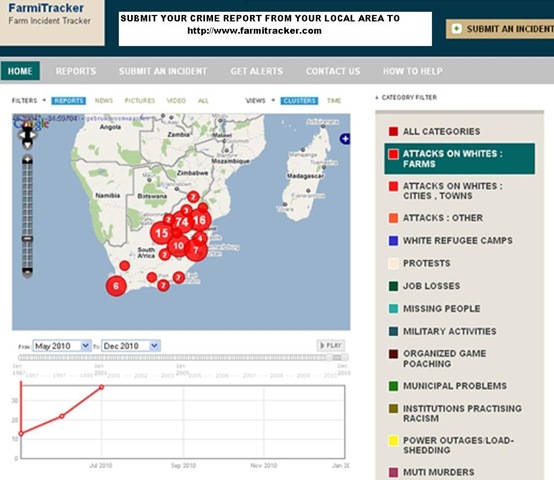The height and width of the screenshot is (480, 554).
Task: Select ALL filter above the map
Action: 203,101
